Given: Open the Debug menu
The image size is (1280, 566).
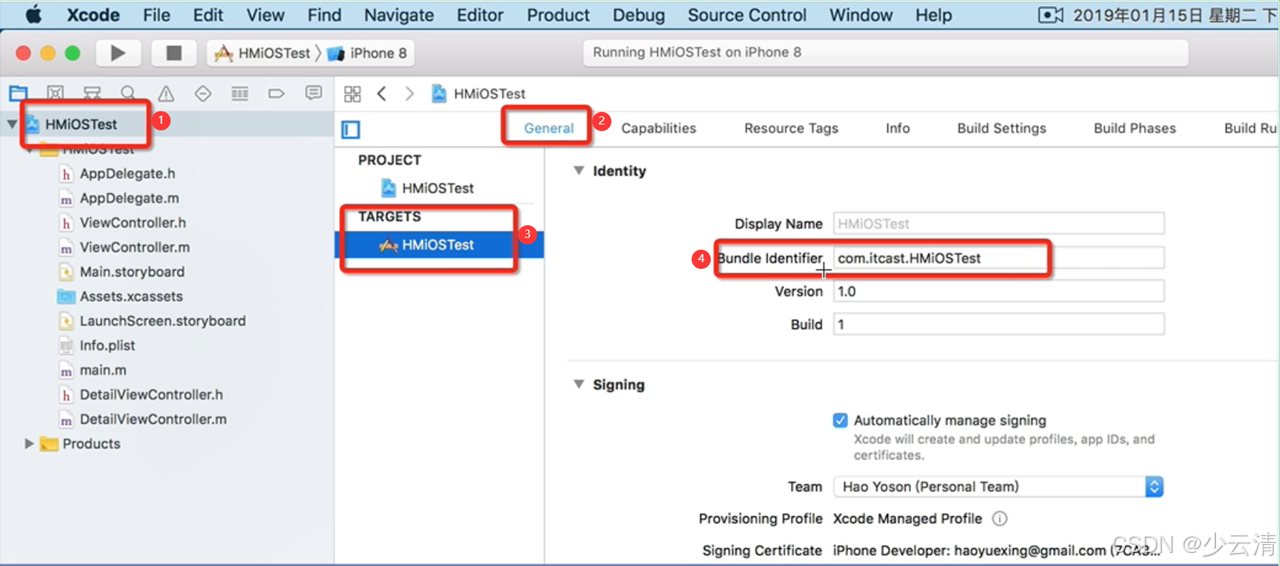Looking at the screenshot, I should (639, 15).
